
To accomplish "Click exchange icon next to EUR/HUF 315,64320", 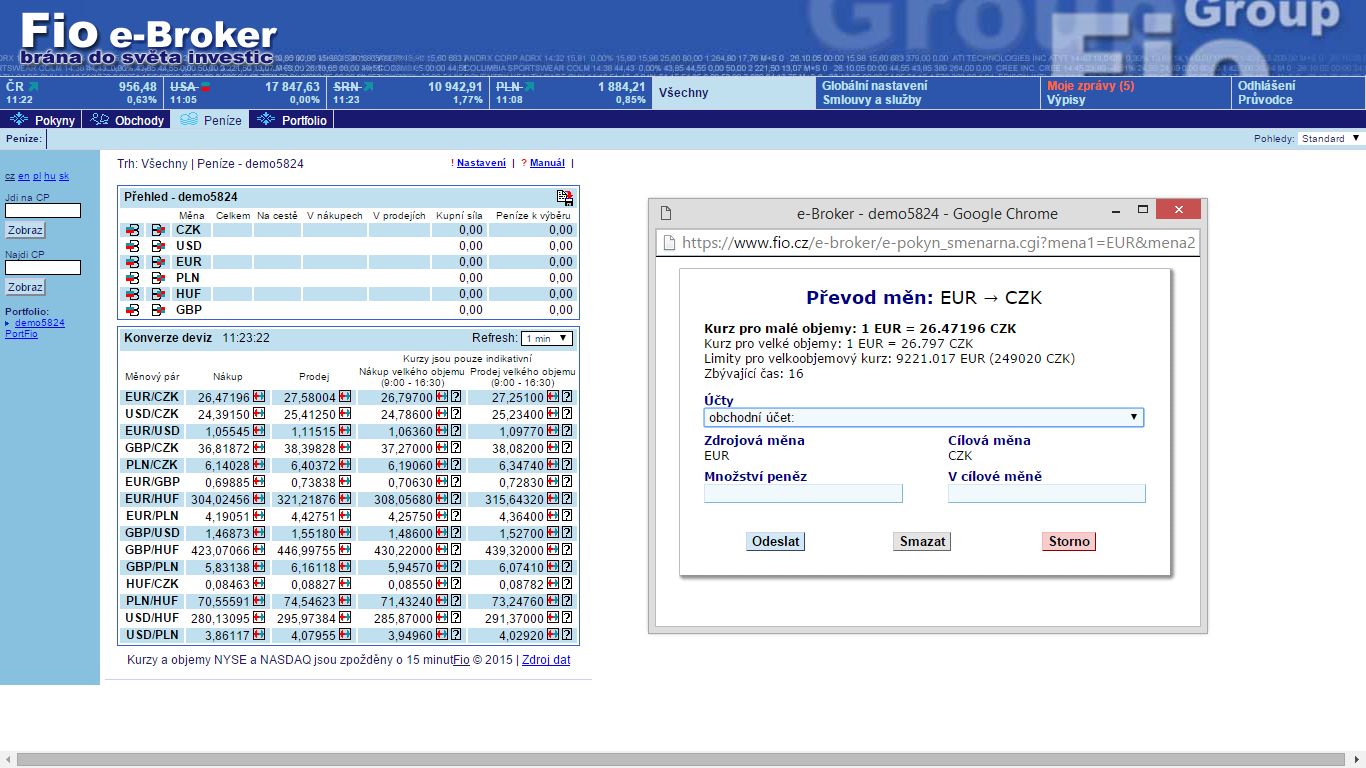I will click(x=553, y=499).
